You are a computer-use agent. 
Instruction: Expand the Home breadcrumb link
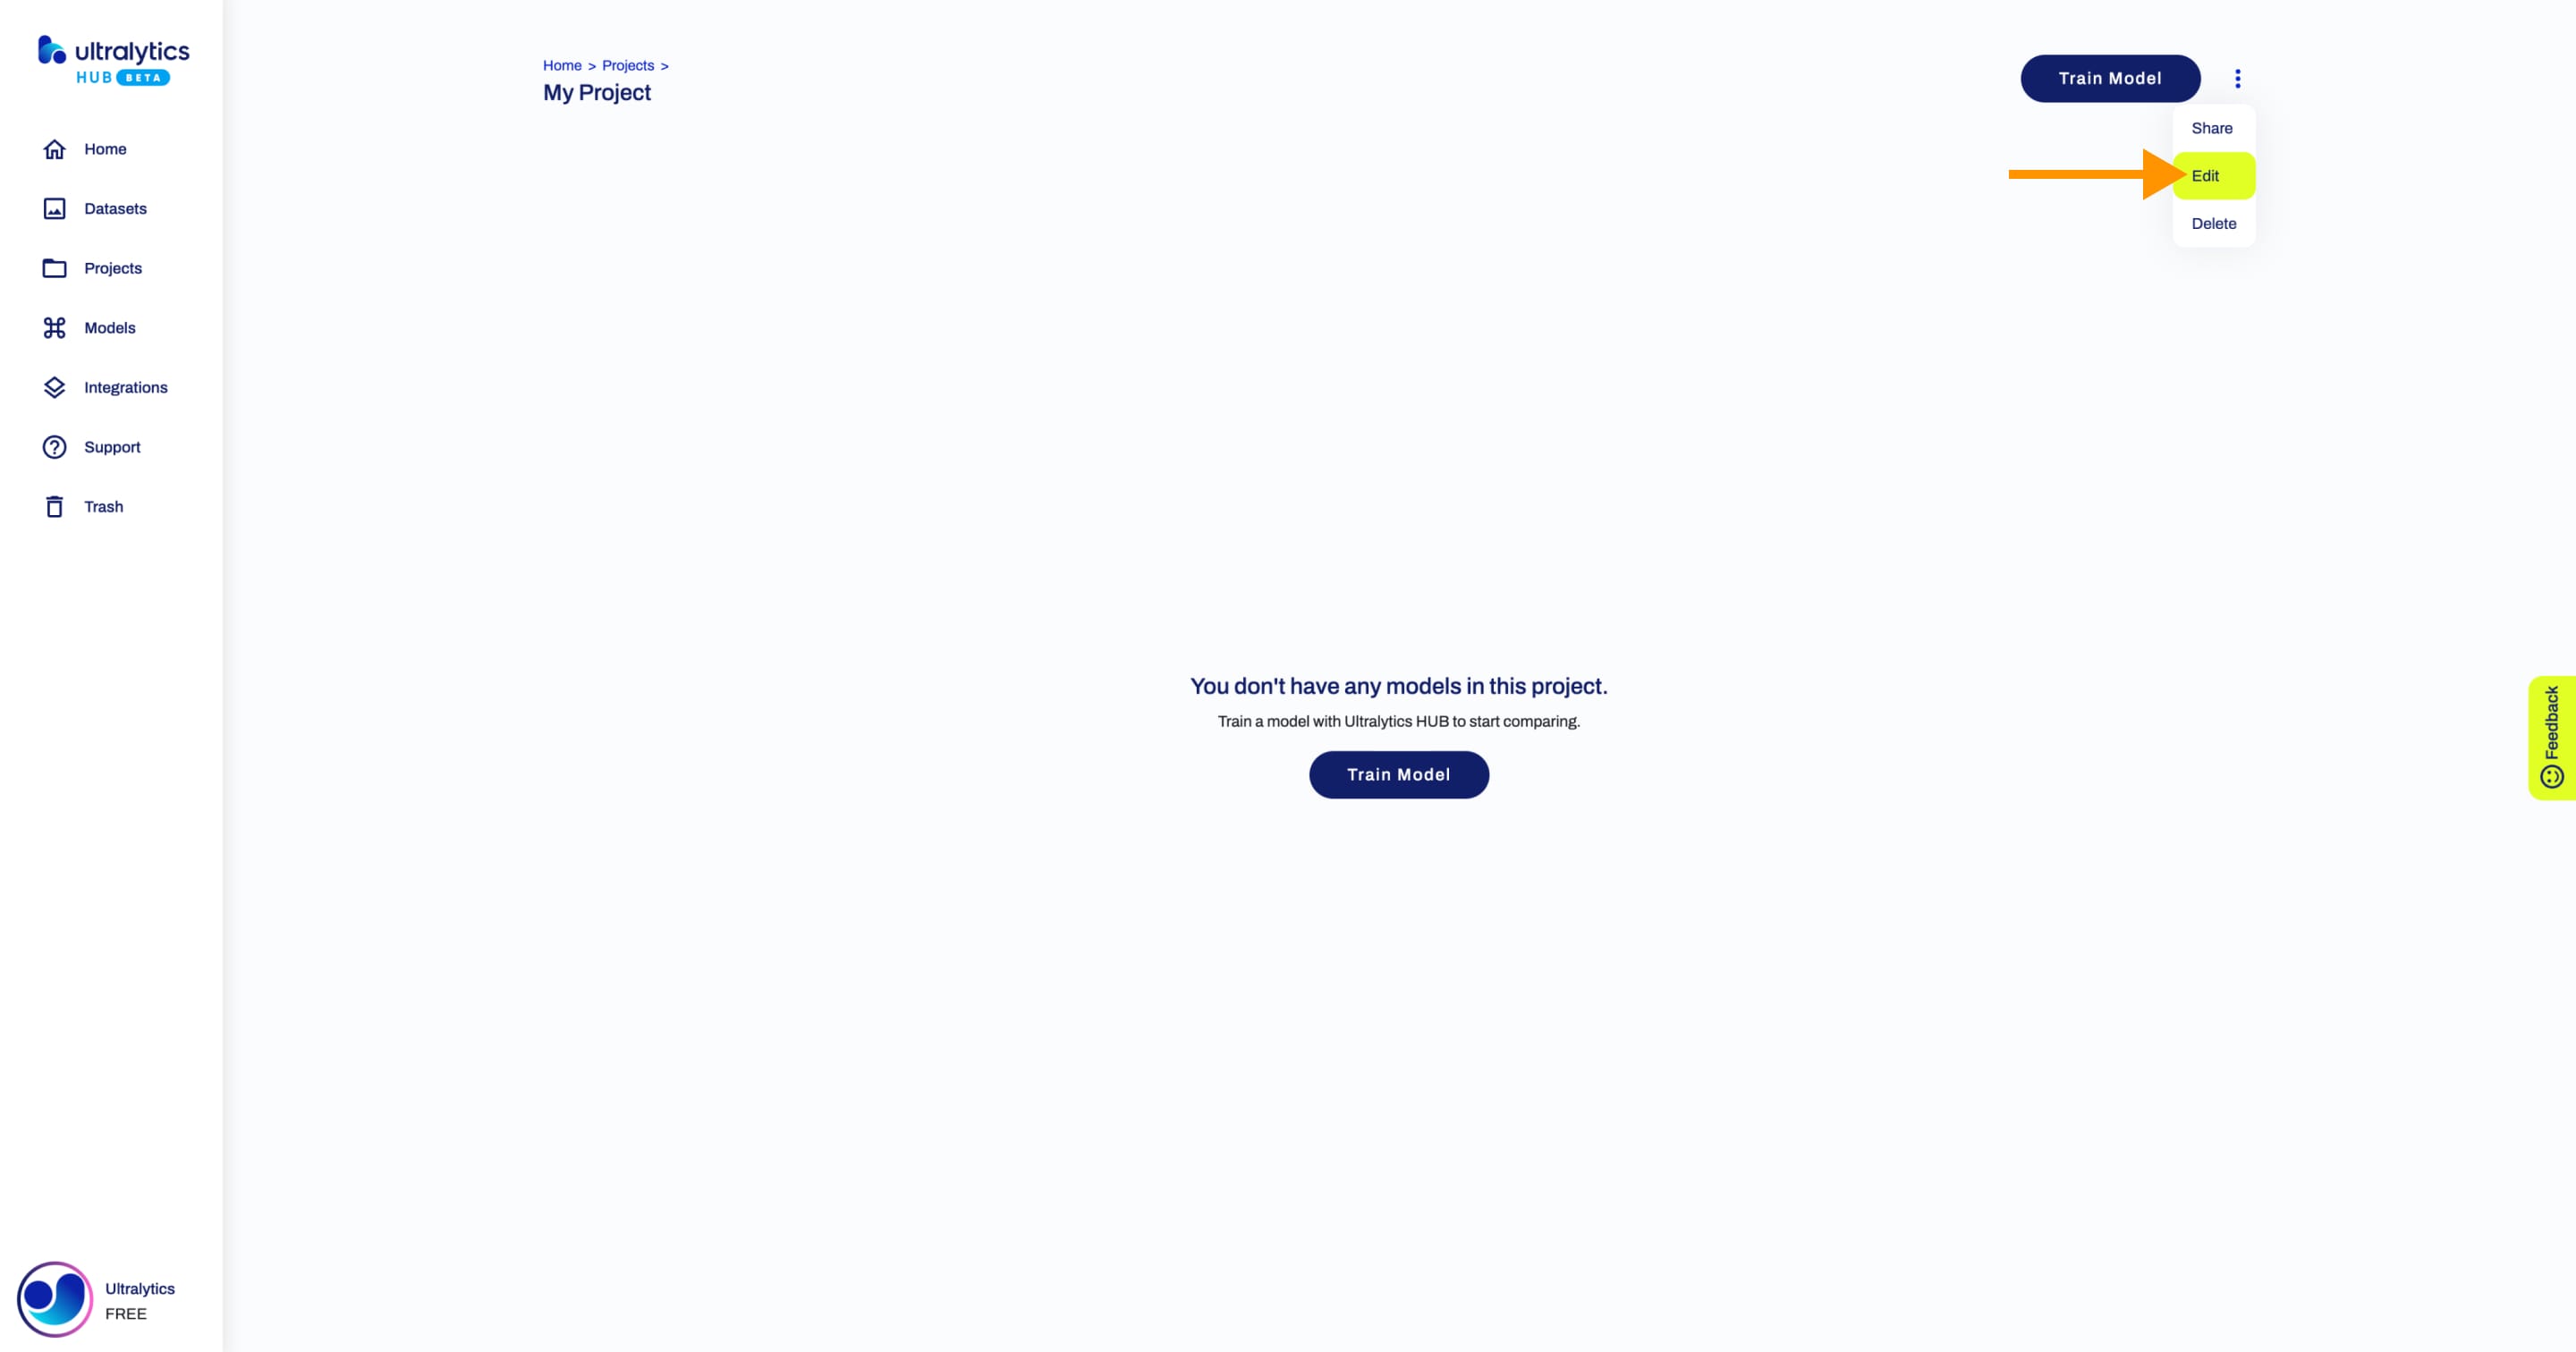[x=563, y=64]
